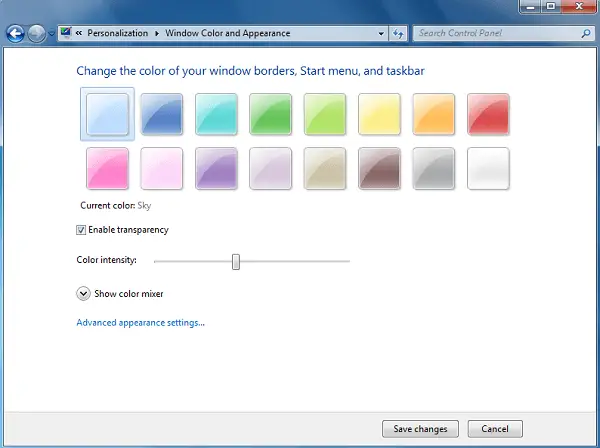
Task: Choose the brown Chocolate color swatch
Action: coord(379,168)
